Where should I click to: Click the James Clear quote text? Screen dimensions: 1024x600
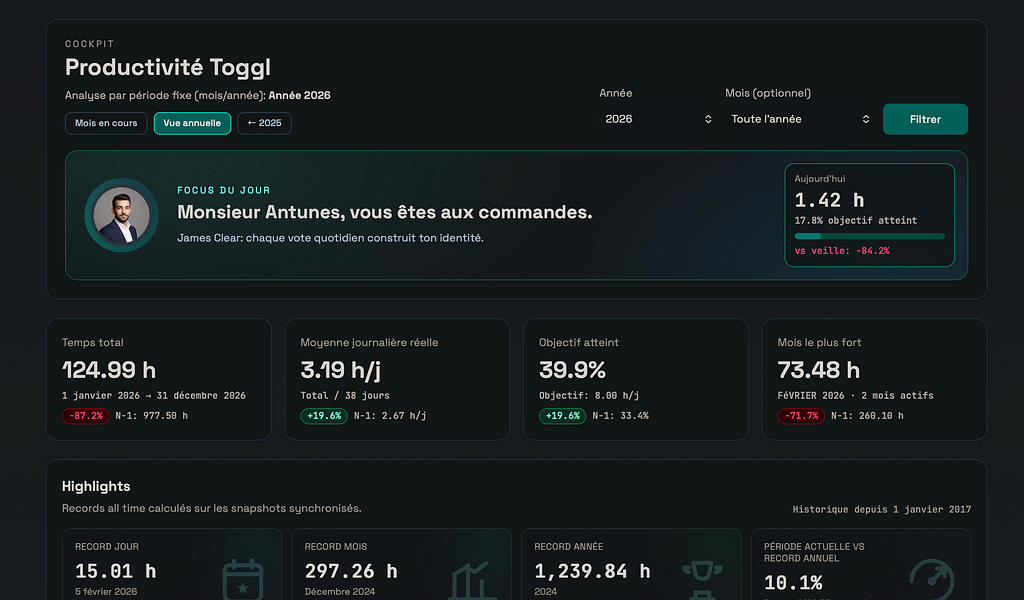click(330, 238)
